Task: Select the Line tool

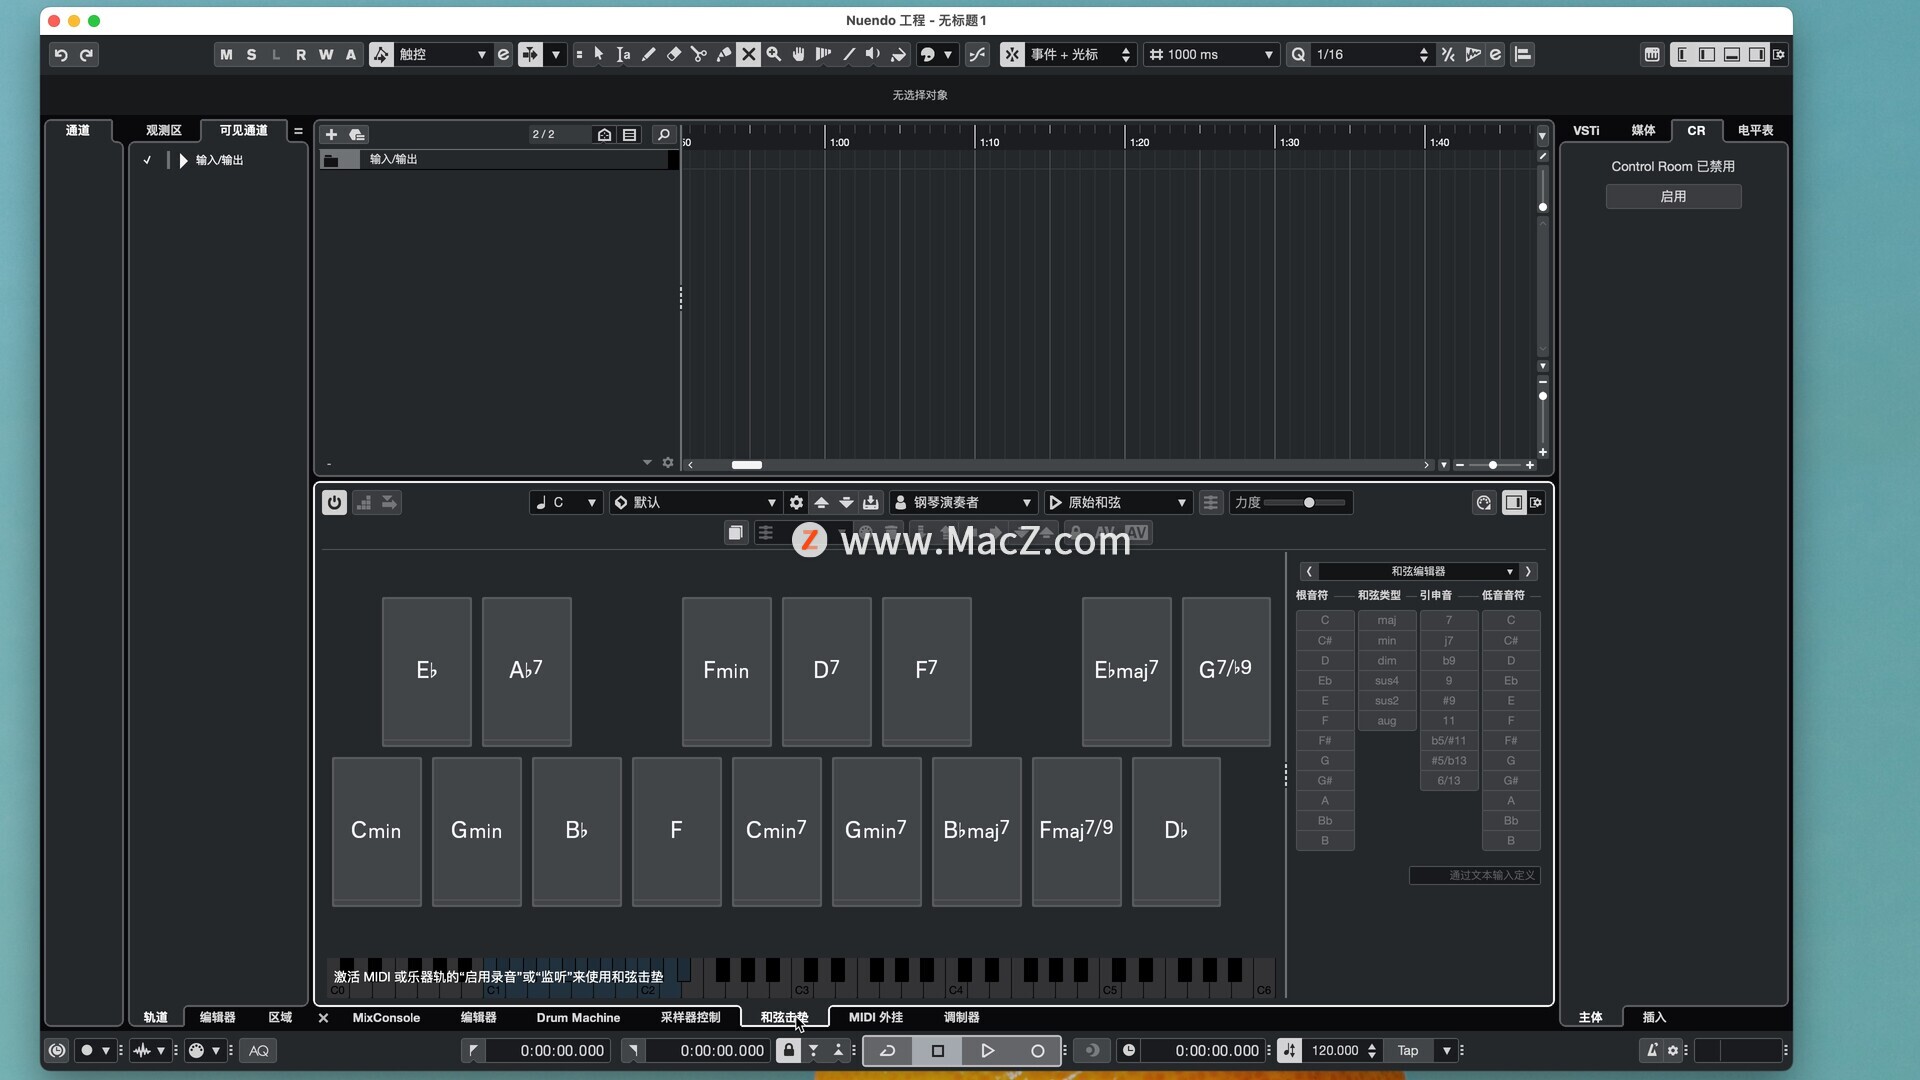Action: tap(848, 54)
